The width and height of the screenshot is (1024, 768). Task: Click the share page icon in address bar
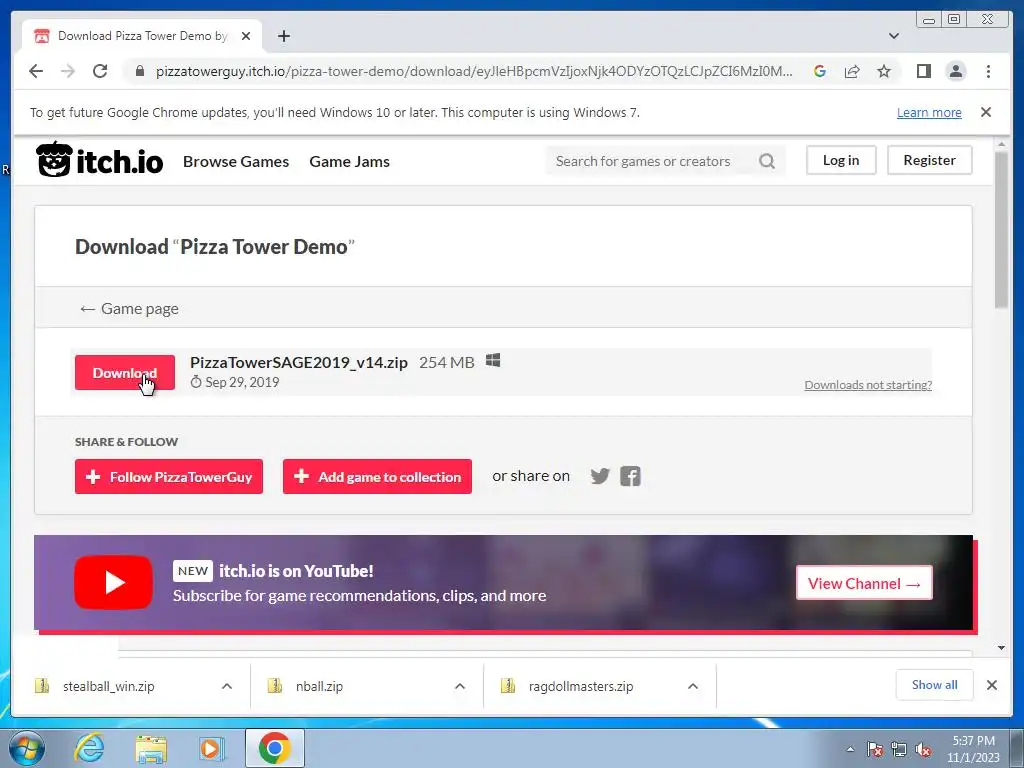click(x=852, y=71)
